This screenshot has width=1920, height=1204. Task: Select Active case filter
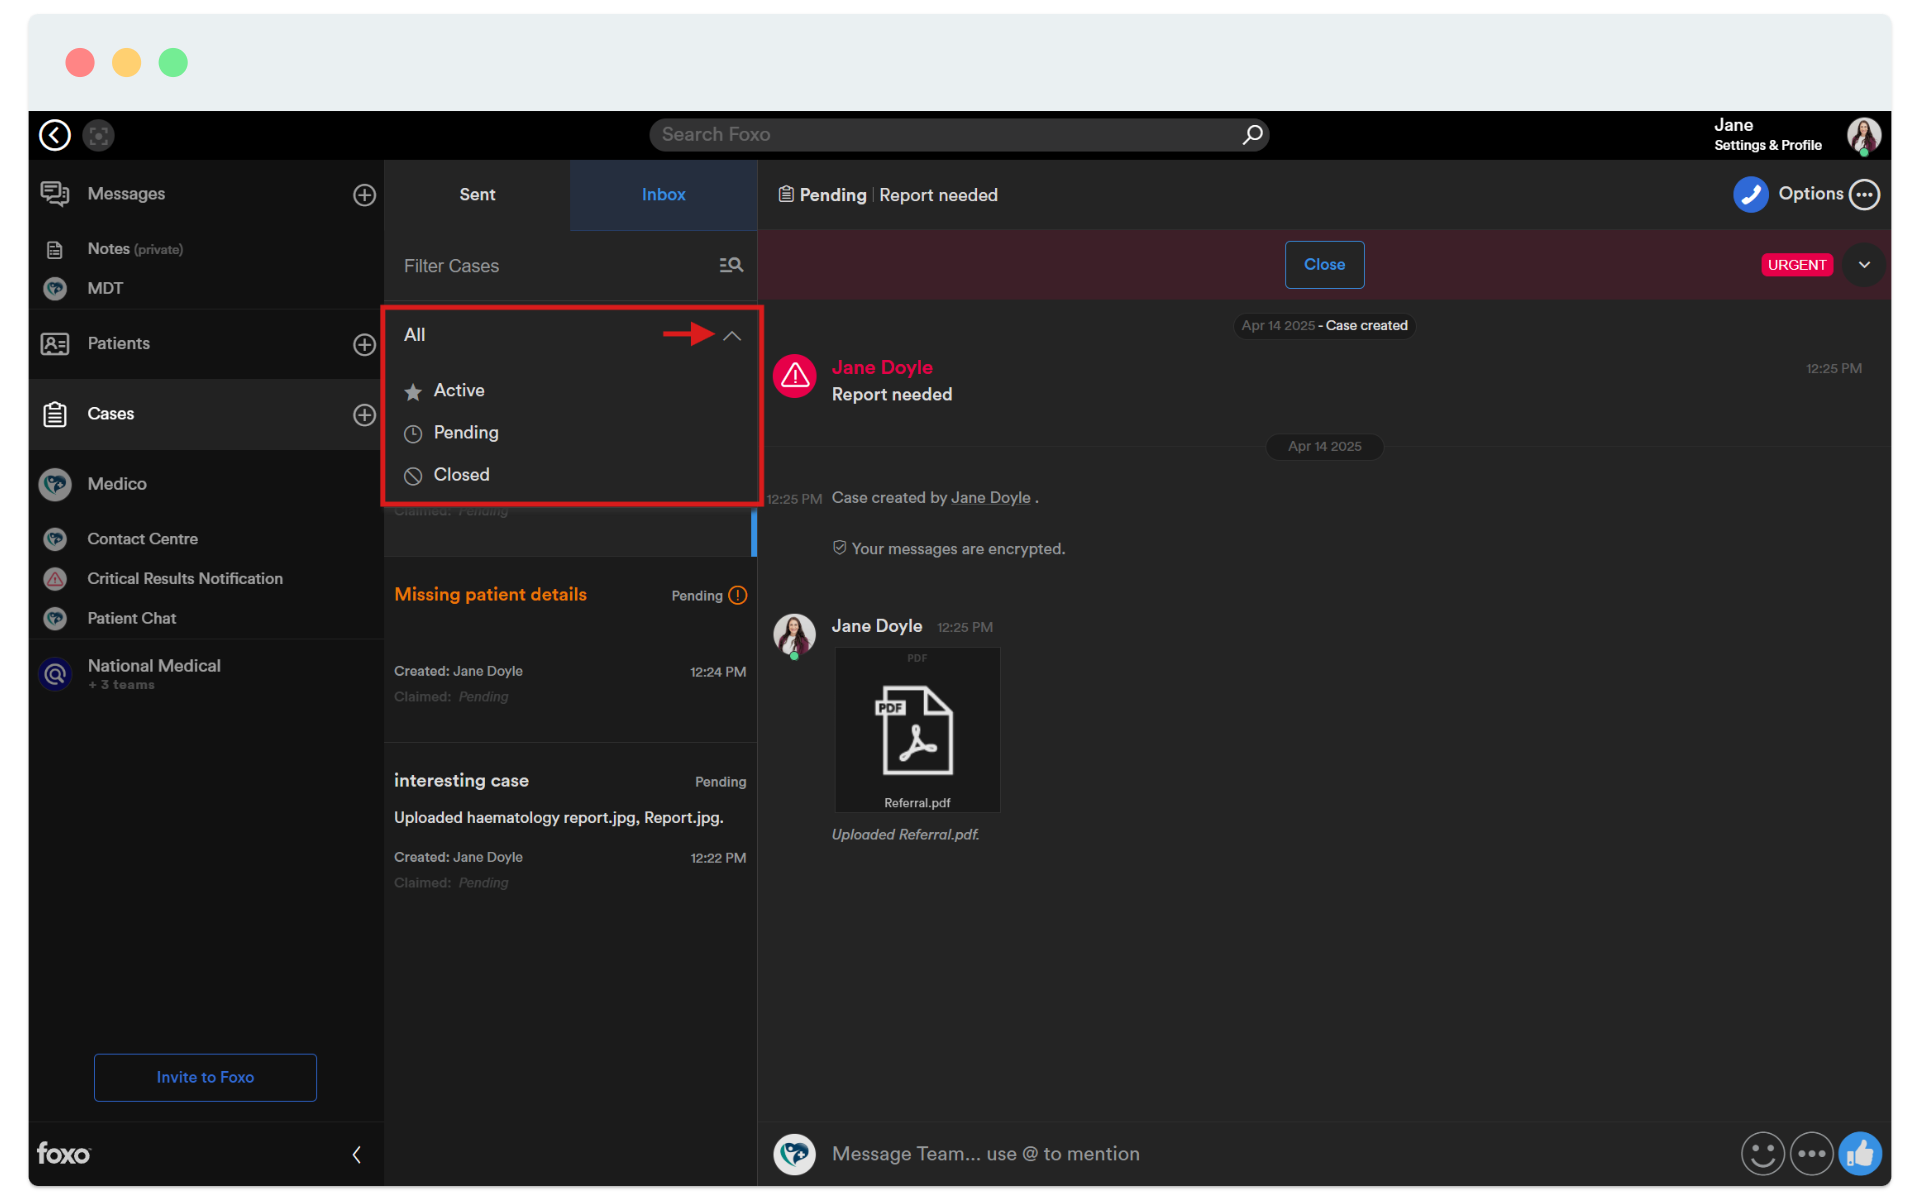[x=459, y=391]
